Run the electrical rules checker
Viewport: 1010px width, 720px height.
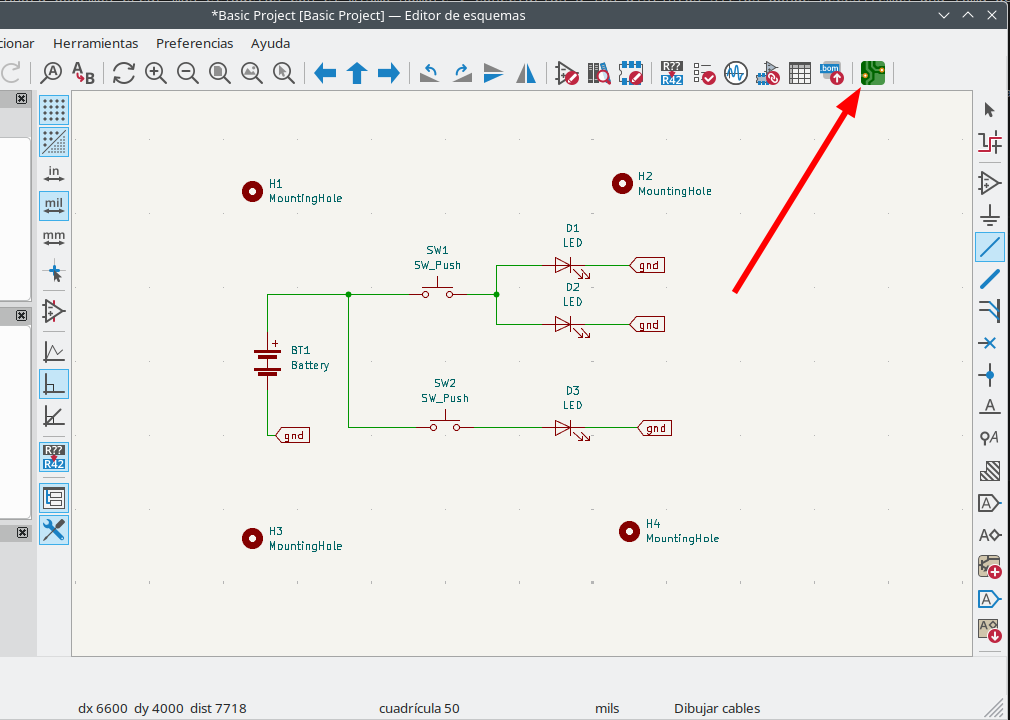tap(705, 73)
